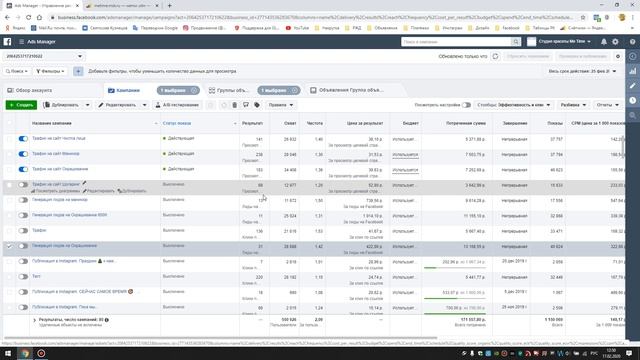Click the horizontal scrollbar under the table
The width and height of the screenshot is (640, 360).
coord(220,338)
